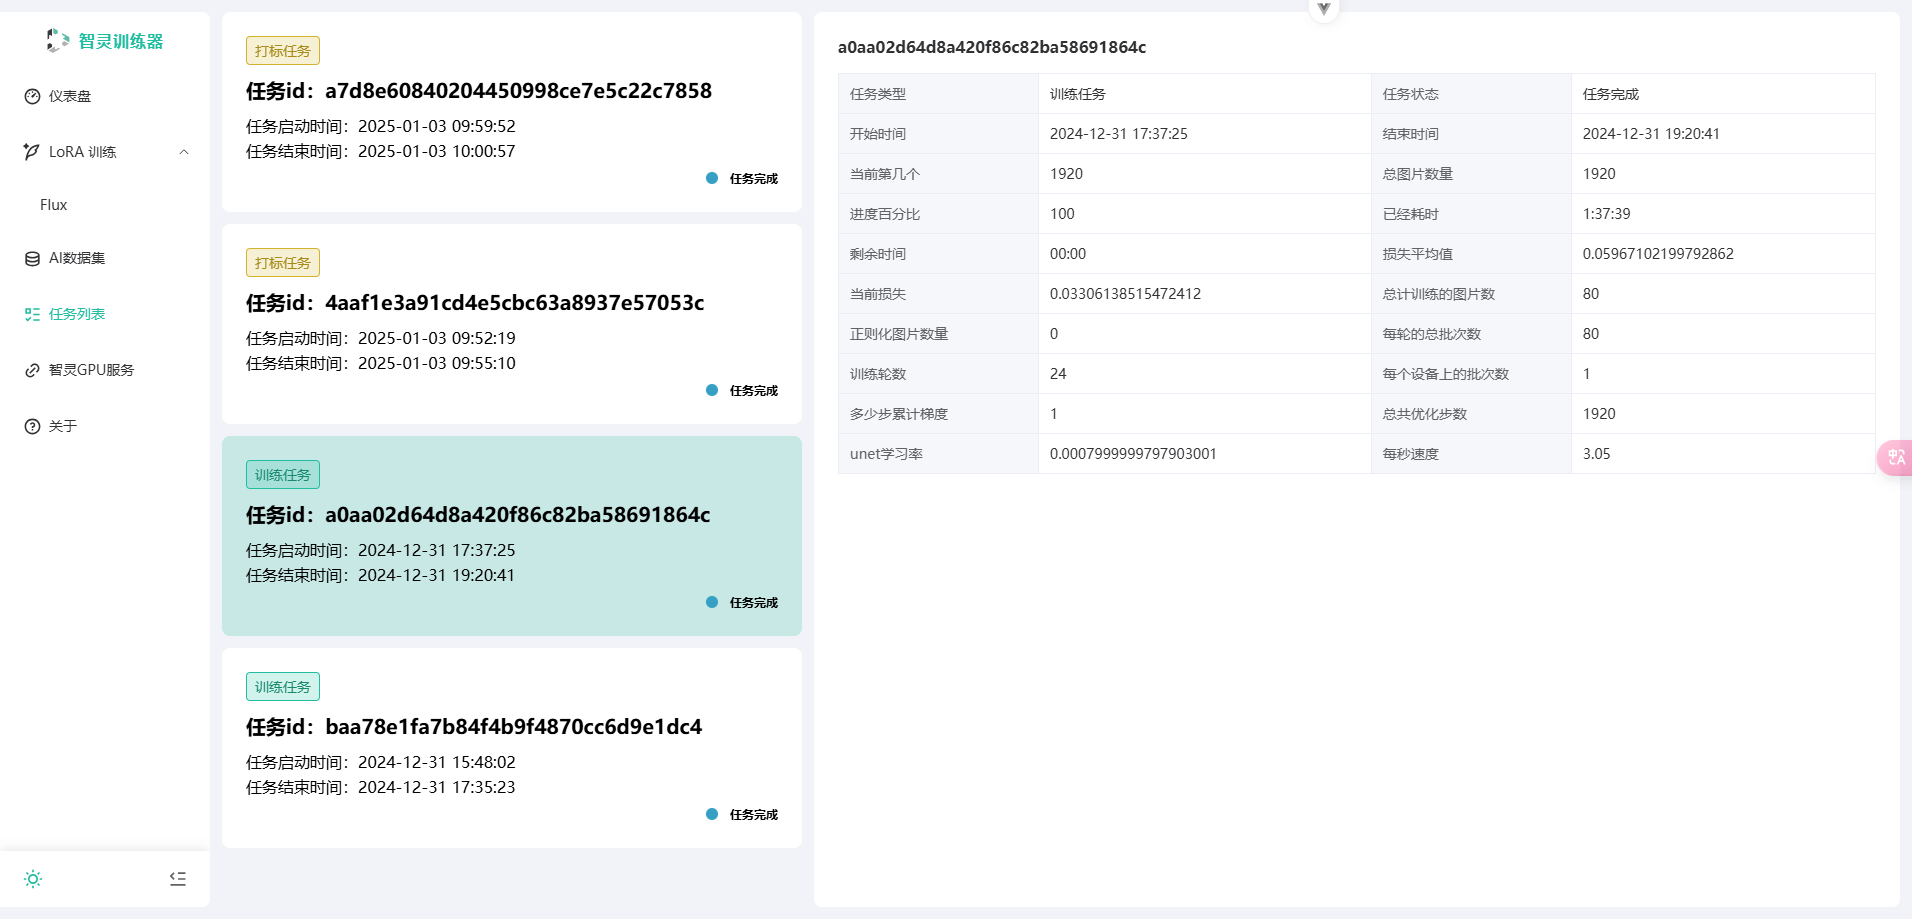Click the 任务状态 value 任务完成 in table
Screen dimensions: 1920x919
1611,94
